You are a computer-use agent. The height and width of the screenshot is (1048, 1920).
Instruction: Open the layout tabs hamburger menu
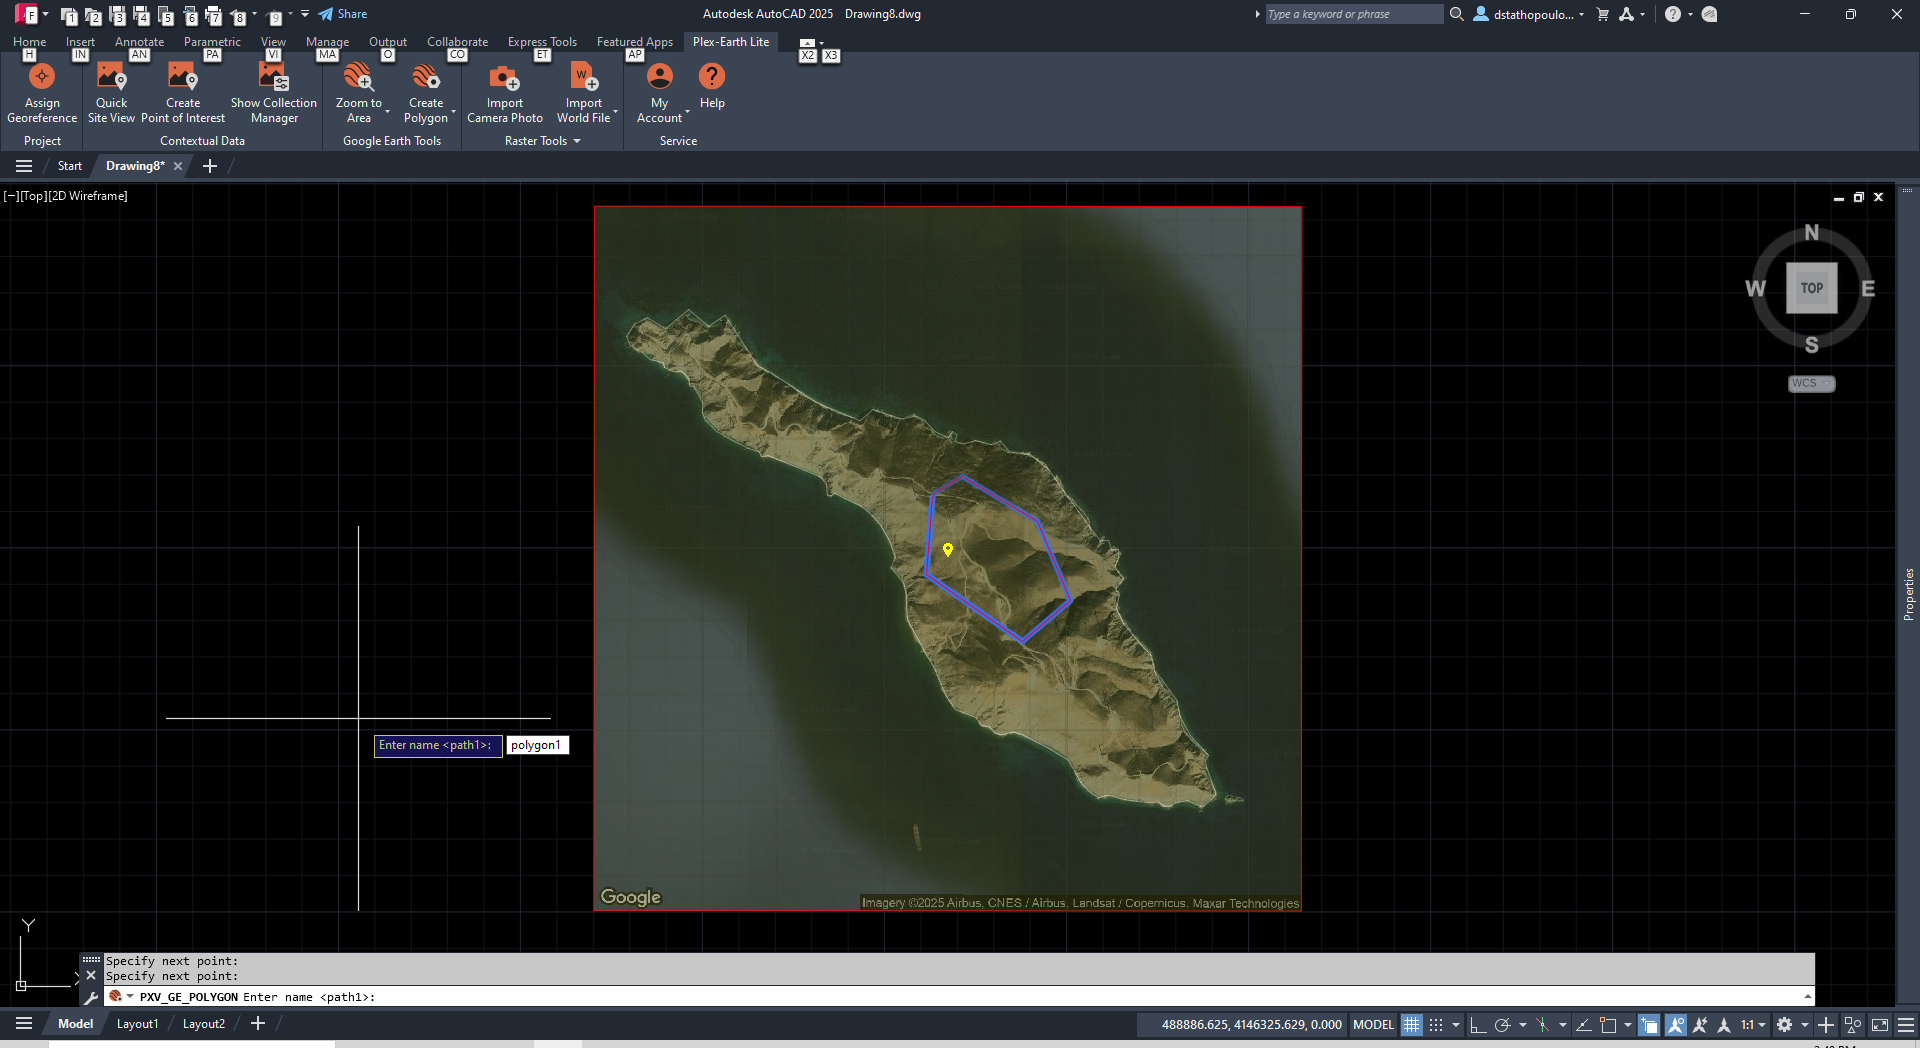(x=24, y=1023)
